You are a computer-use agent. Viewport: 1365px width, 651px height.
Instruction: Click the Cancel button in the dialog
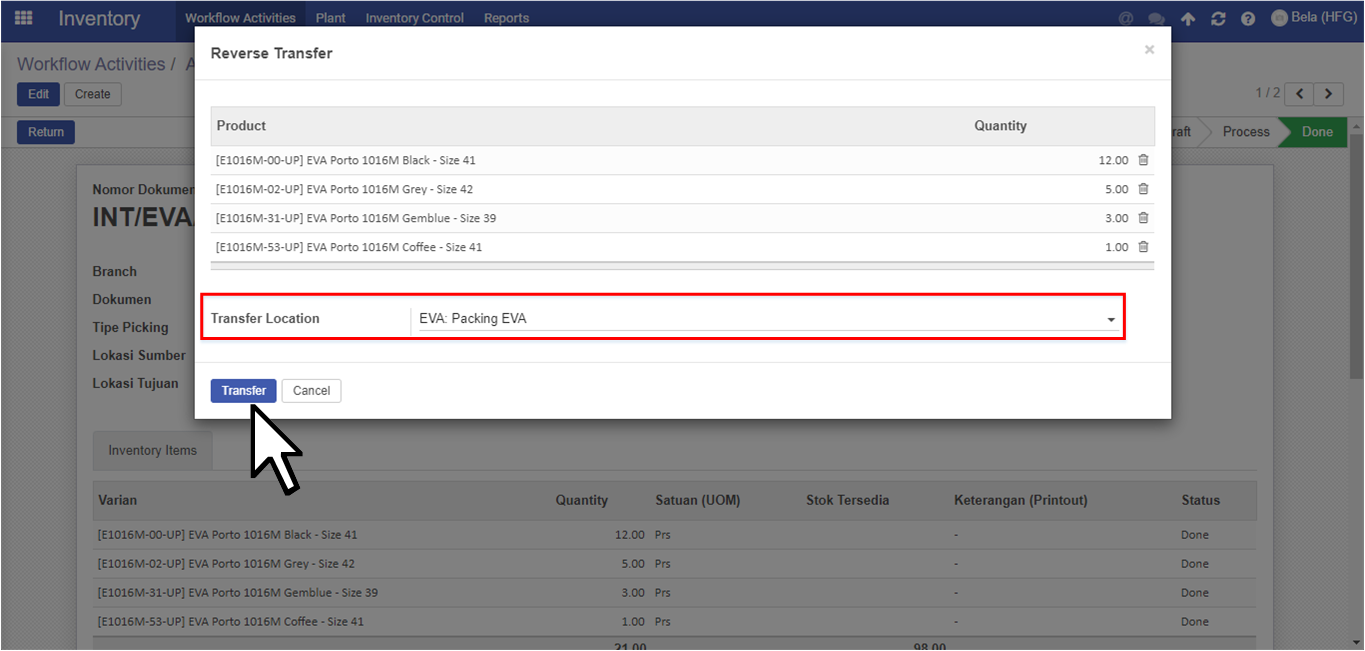[312, 391]
